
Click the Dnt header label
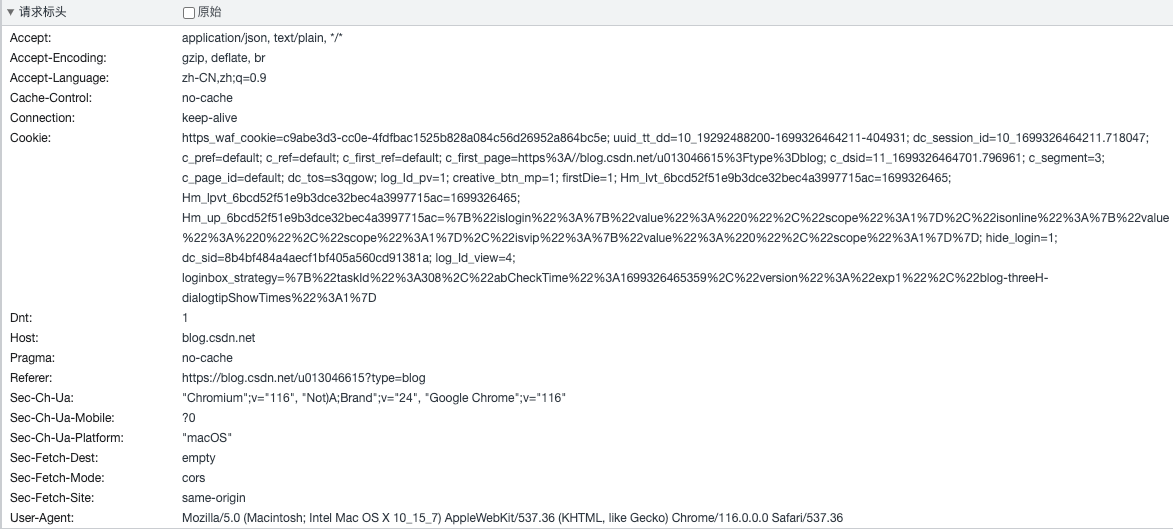(x=21, y=318)
